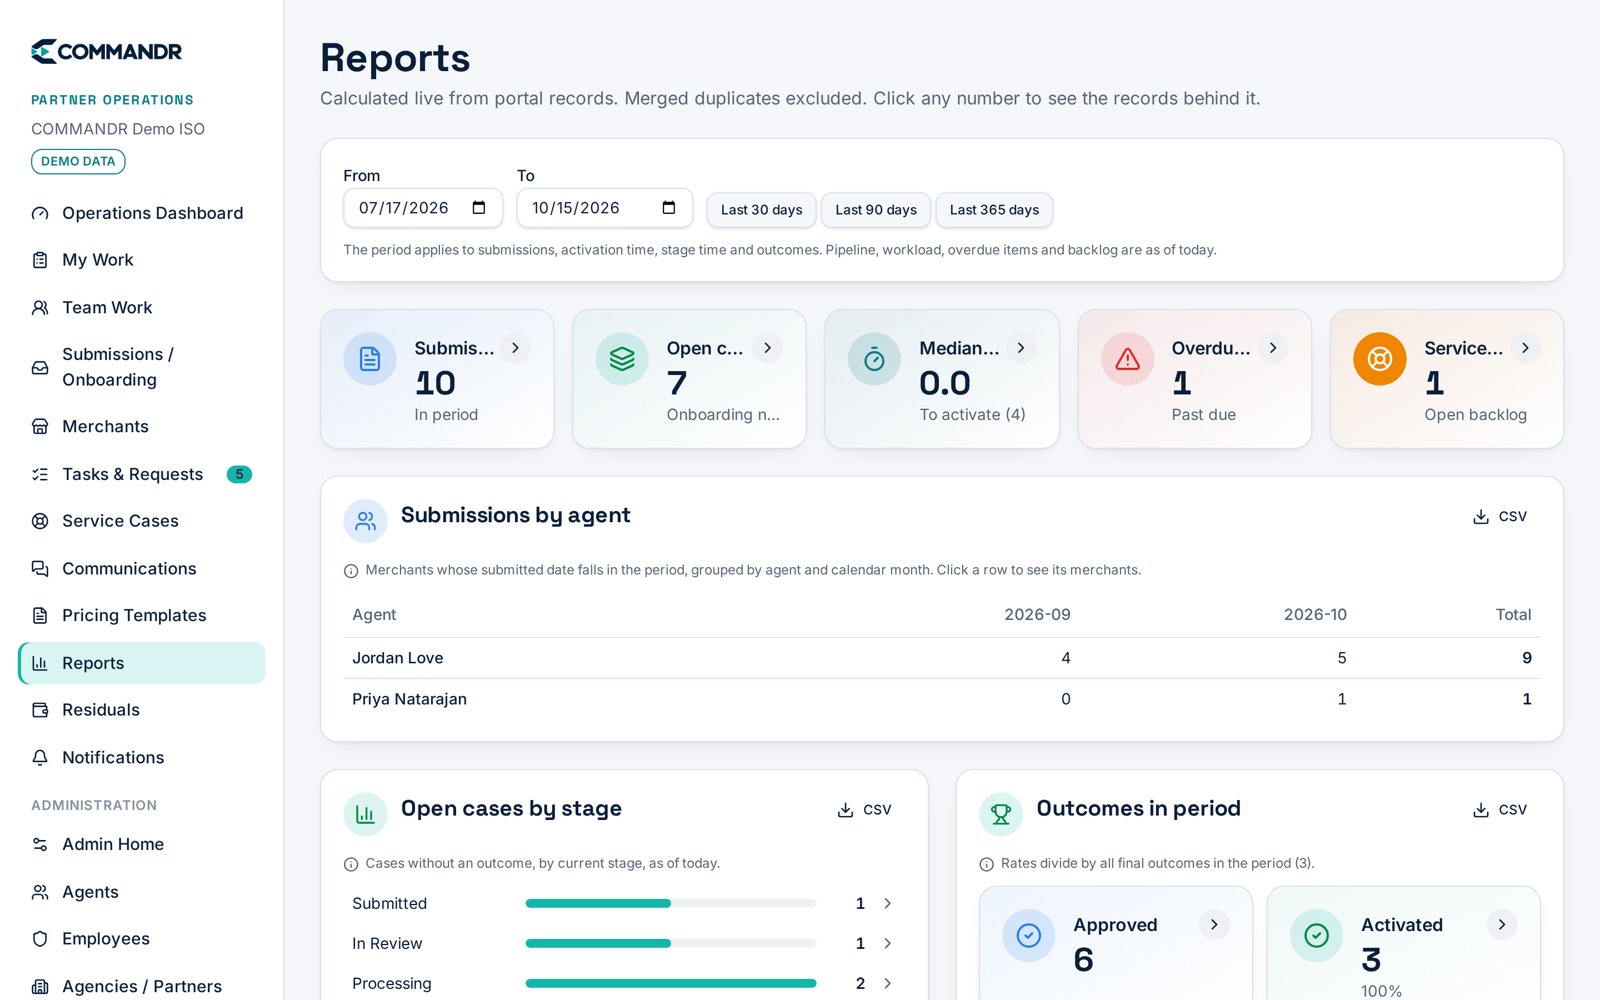Click the From date input field
The width and height of the screenshot is (1600, 1000).
(x=423, y=208)
